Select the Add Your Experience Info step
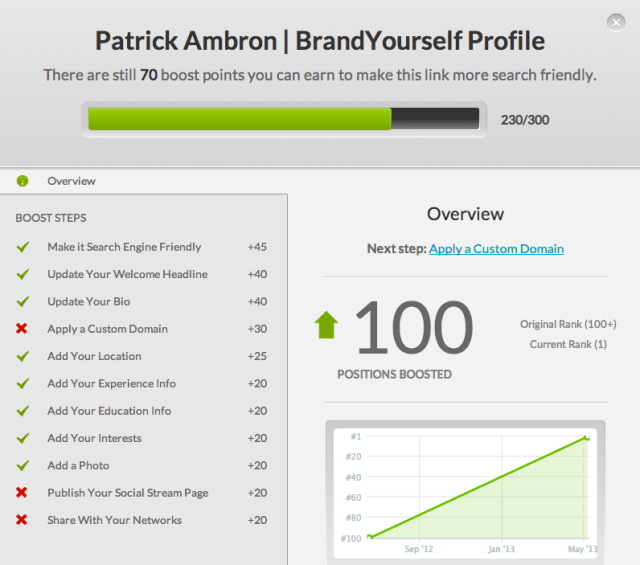 111,383
